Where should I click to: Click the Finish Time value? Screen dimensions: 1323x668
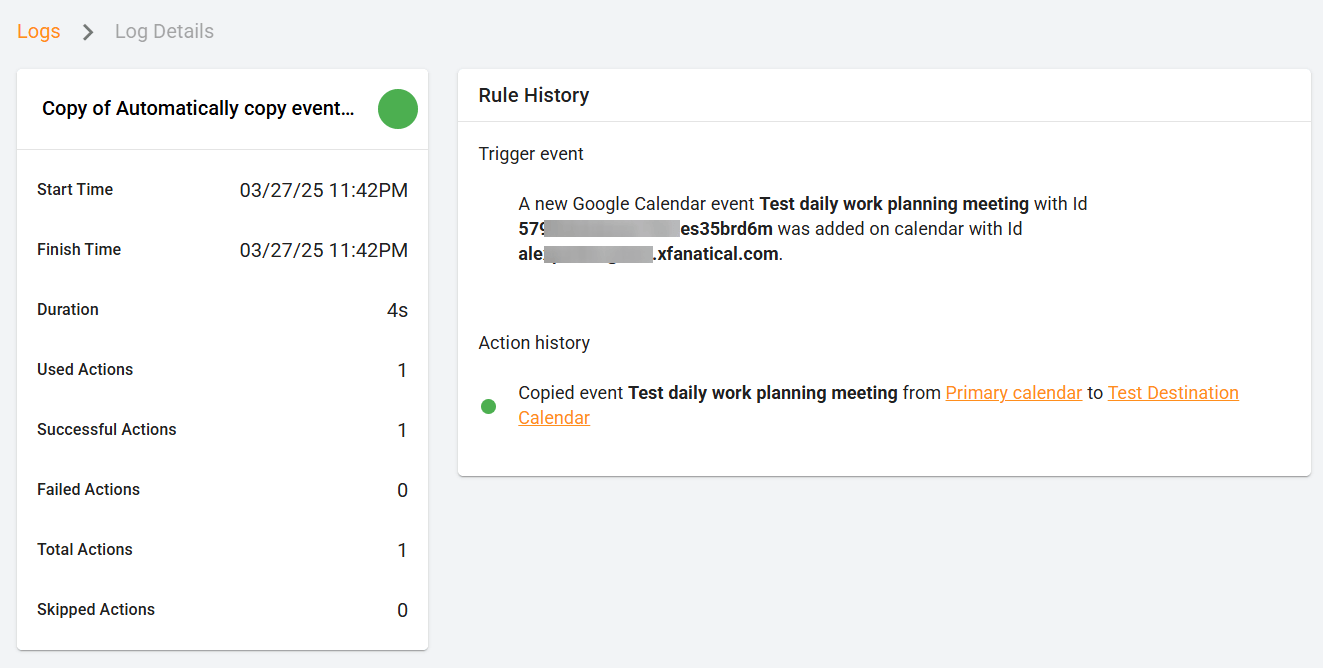pos(323,250)
